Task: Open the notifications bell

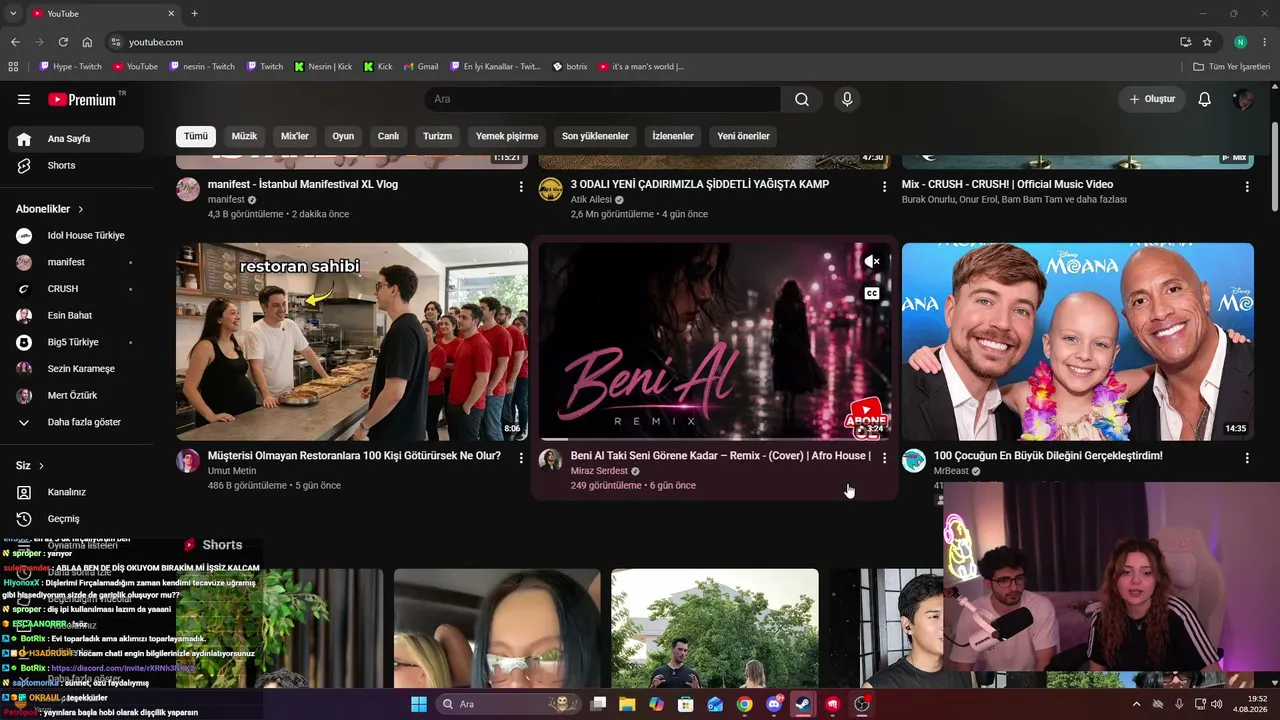Action: pyautogui.click(x=1205, y=99)
